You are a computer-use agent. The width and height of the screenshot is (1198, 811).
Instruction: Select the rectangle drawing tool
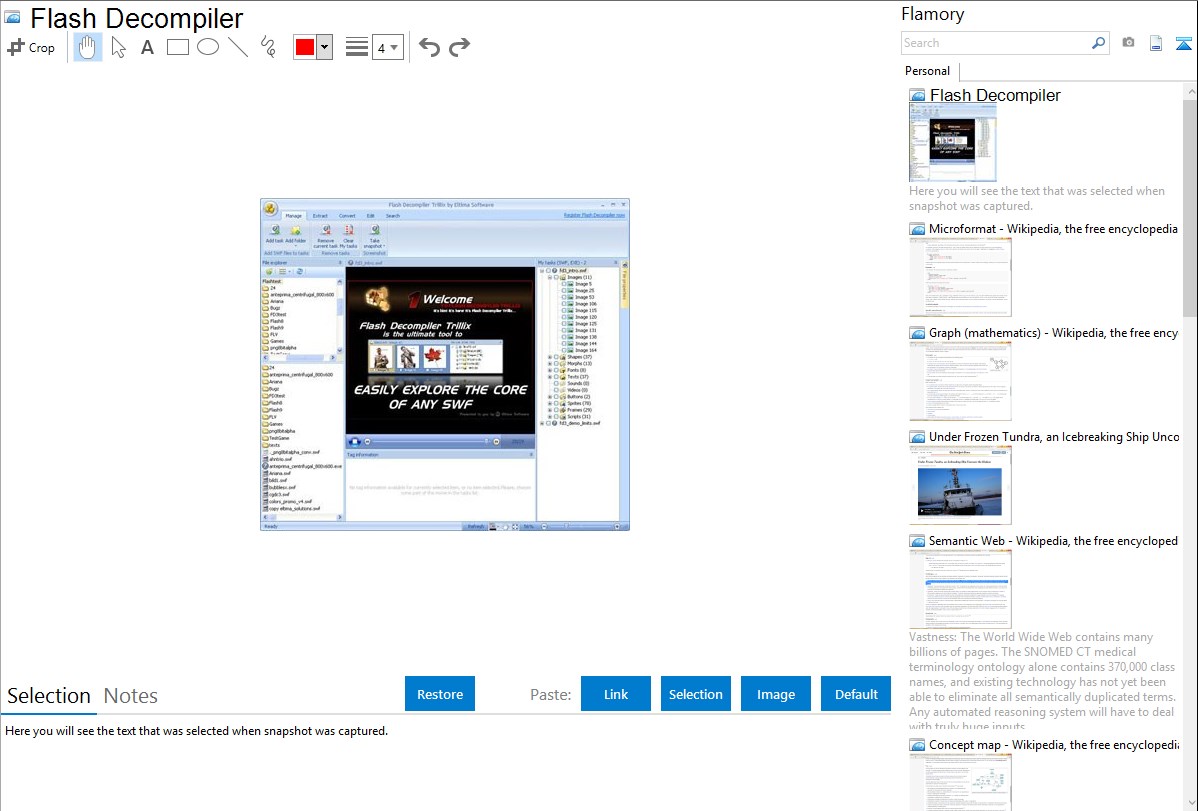coord(177,47)
